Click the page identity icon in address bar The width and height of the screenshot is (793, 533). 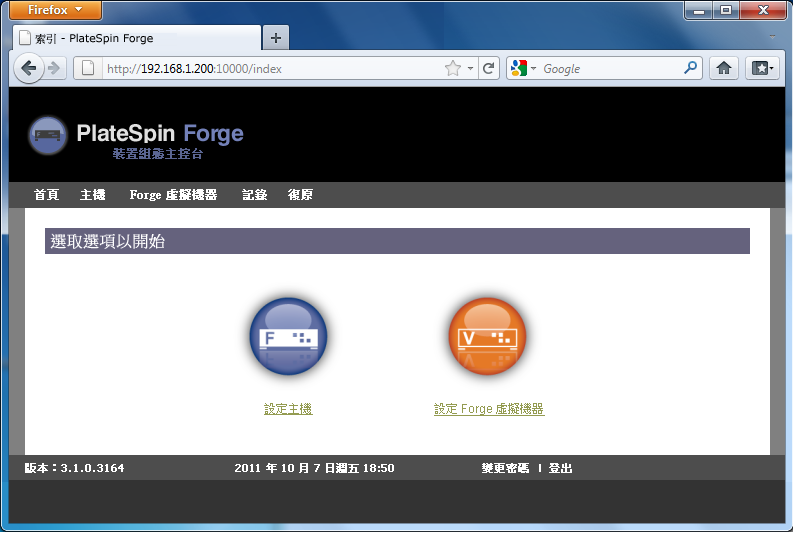[88, 68]
